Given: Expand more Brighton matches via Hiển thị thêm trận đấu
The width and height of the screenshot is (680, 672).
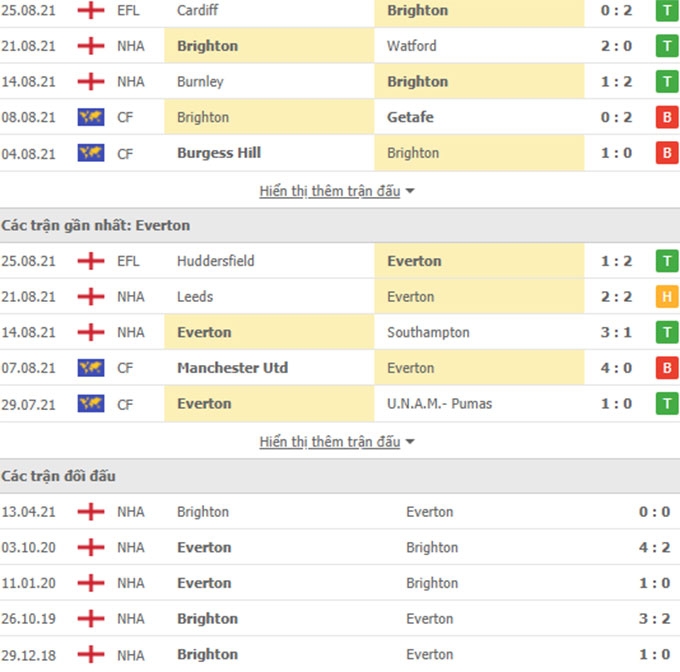Looking at the screenshot, I should tap(330, 191).
